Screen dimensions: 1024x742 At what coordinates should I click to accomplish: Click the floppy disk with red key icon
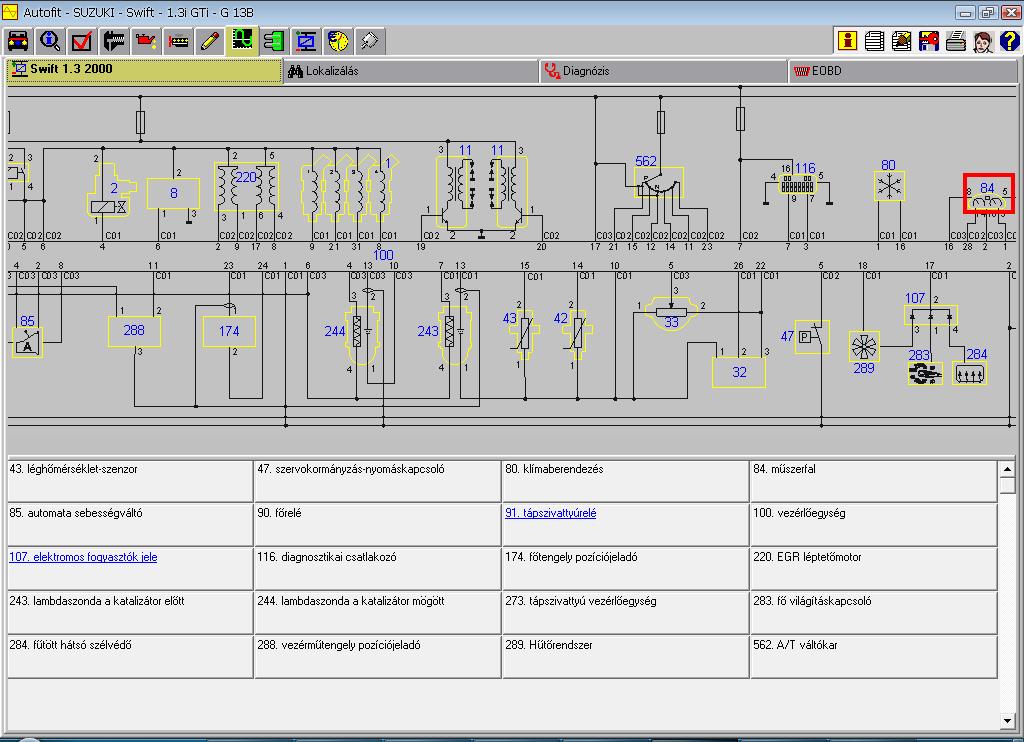pos(928,40)
